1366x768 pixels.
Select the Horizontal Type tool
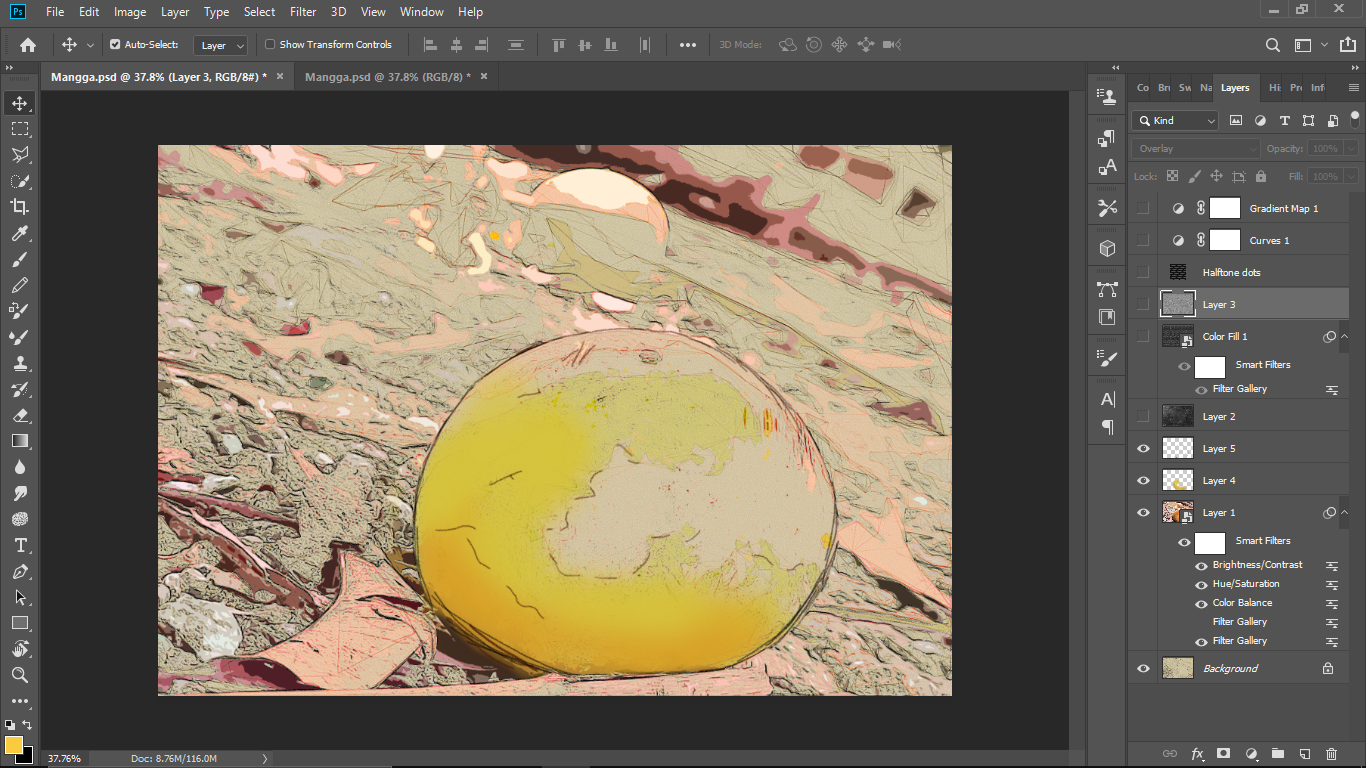[20, 545]
